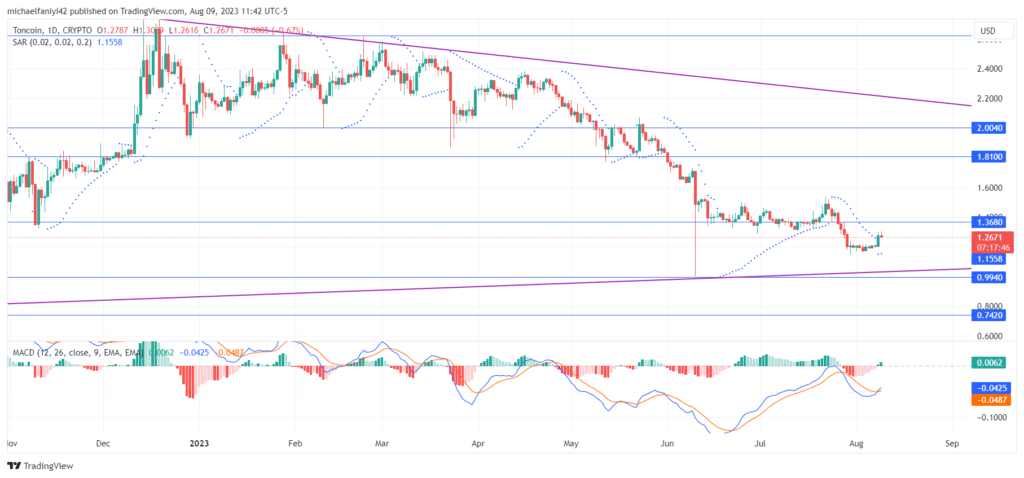Select the SAR (0.02, 0.02, 0.2) indicator legend
Screen dimensions: 1024x478
[x=53, y=41]
